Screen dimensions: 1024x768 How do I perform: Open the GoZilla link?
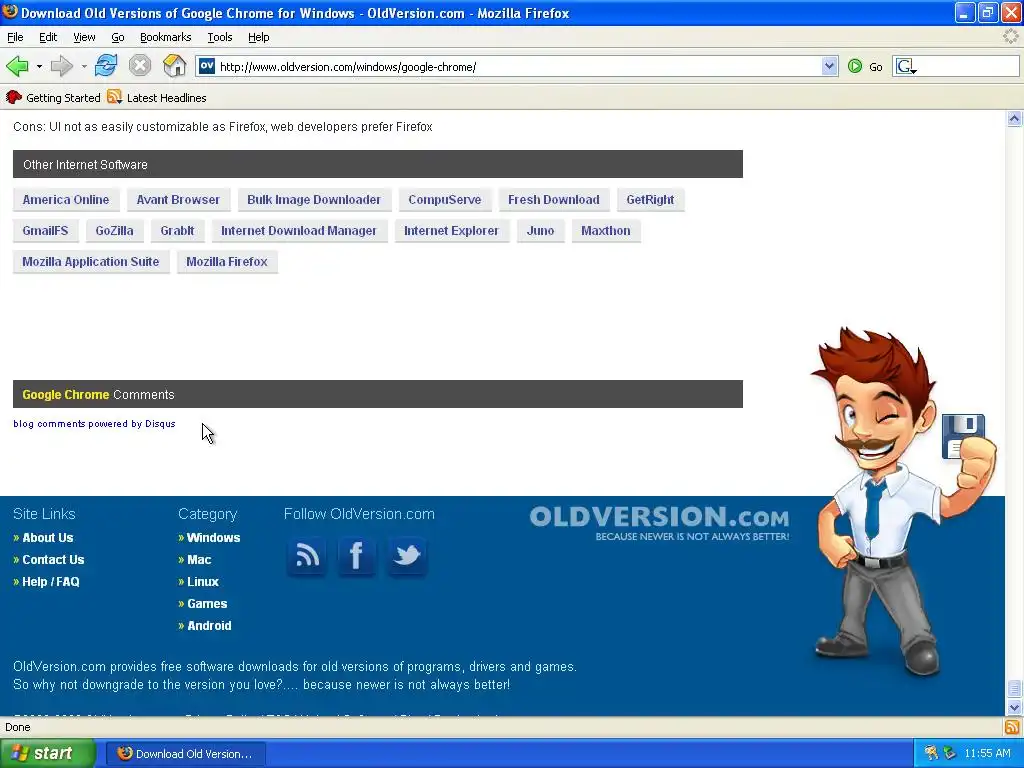pyautogui.click(x=114, y=231)
